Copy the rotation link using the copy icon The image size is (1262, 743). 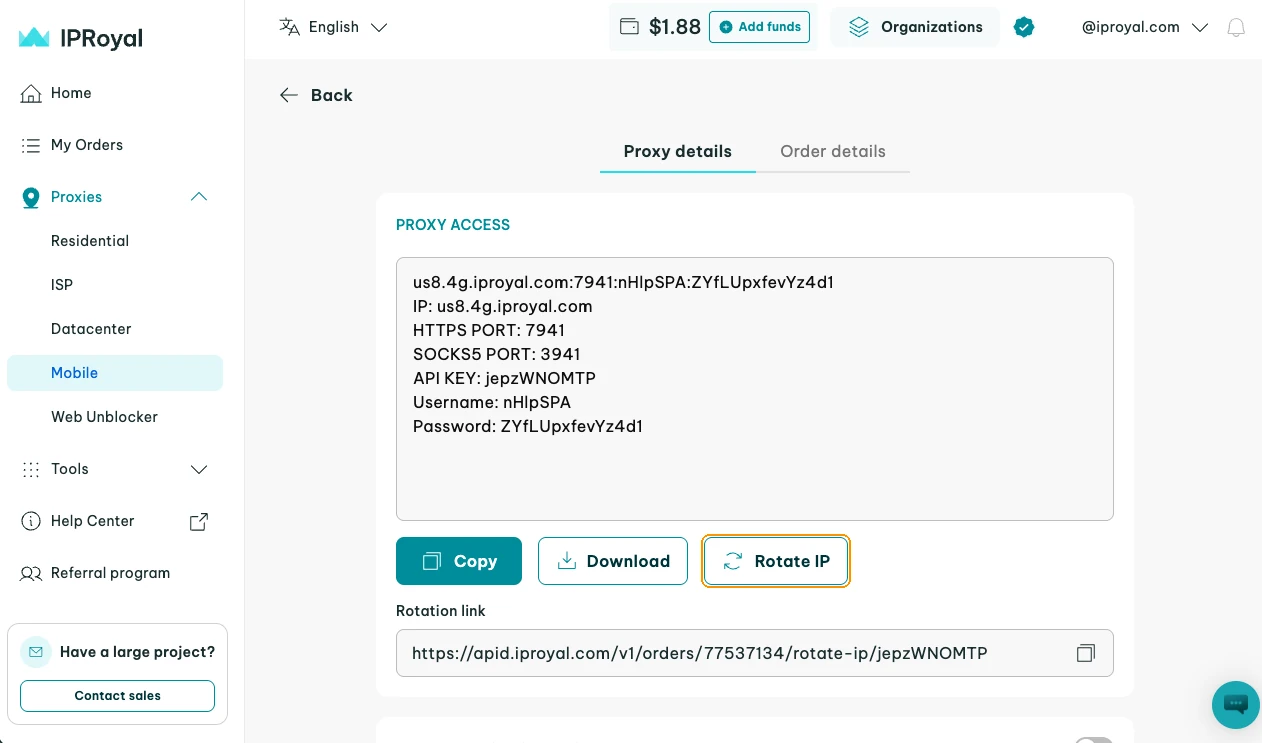pyautogui.click(x=1086, y=653)
